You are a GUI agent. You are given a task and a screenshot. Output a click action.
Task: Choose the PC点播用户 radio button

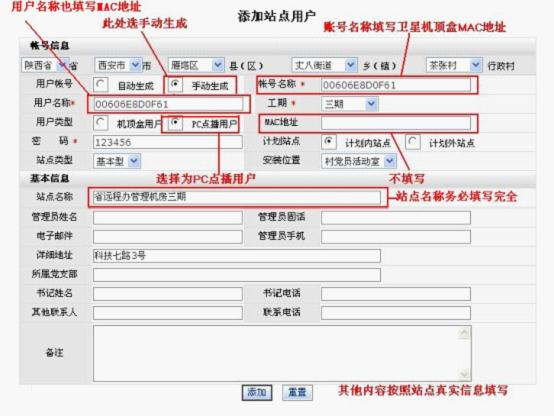pos(175,123)
